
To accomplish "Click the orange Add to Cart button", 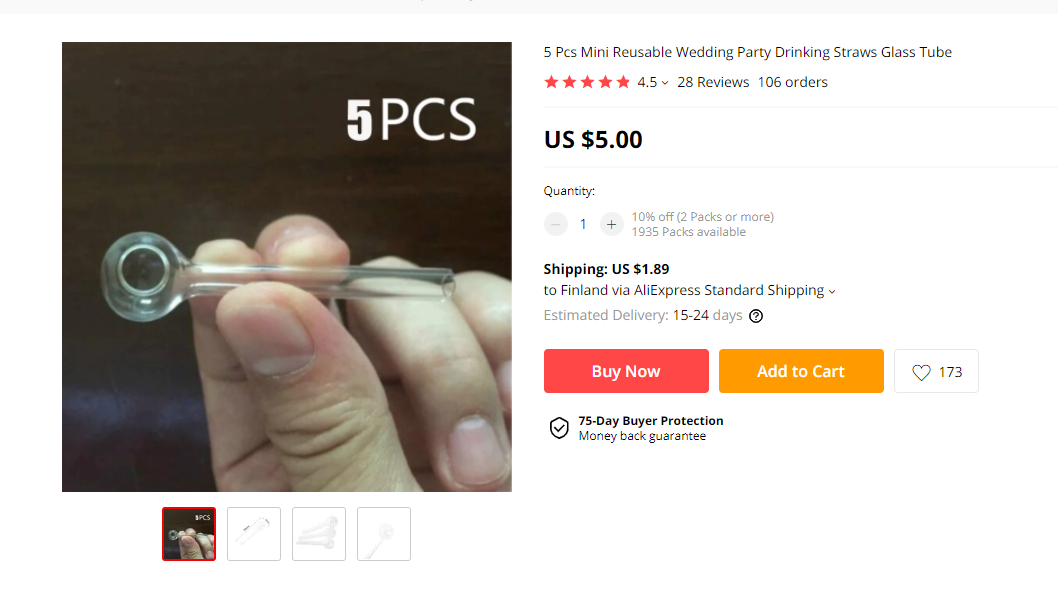I will click(x=801, y=371).
